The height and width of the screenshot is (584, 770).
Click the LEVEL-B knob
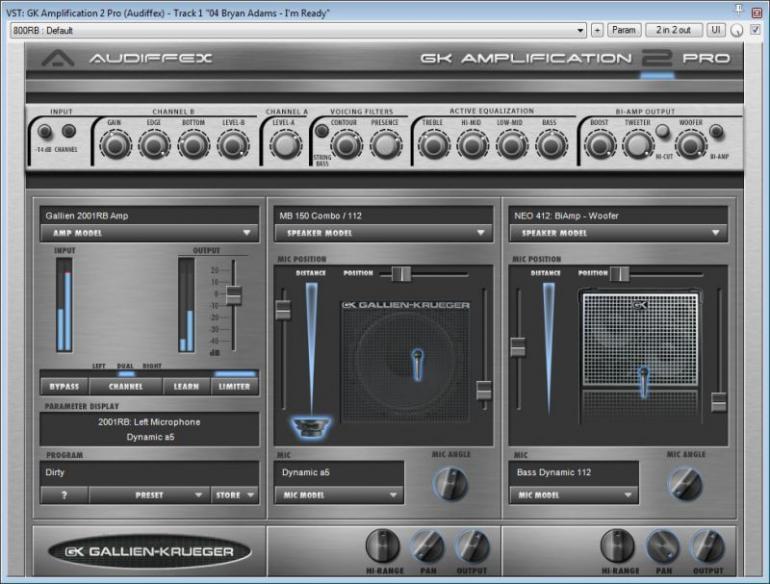233,145
